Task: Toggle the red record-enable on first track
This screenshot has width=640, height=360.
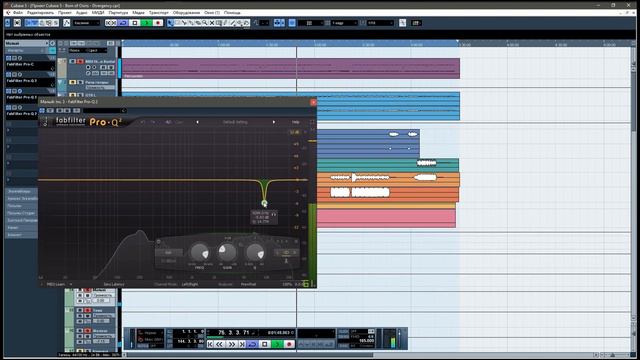Action: coord(80,62)
